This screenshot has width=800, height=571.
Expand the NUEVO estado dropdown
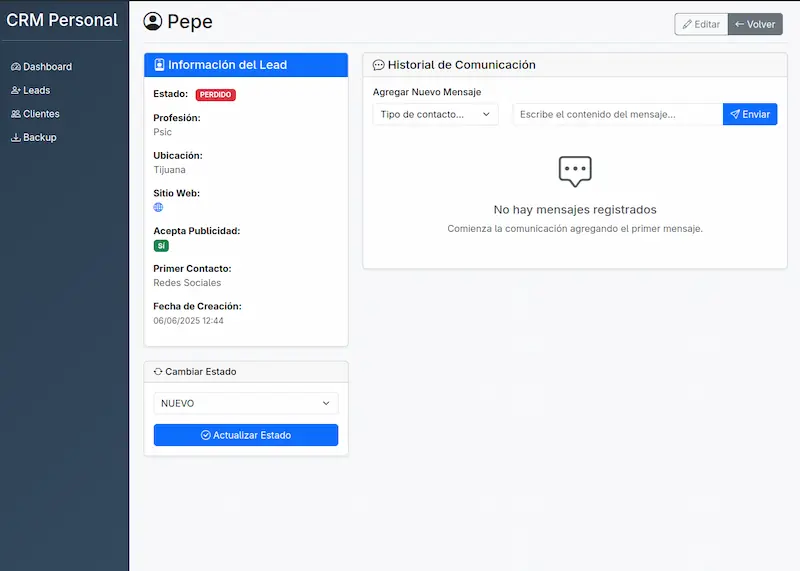[246, 403]
